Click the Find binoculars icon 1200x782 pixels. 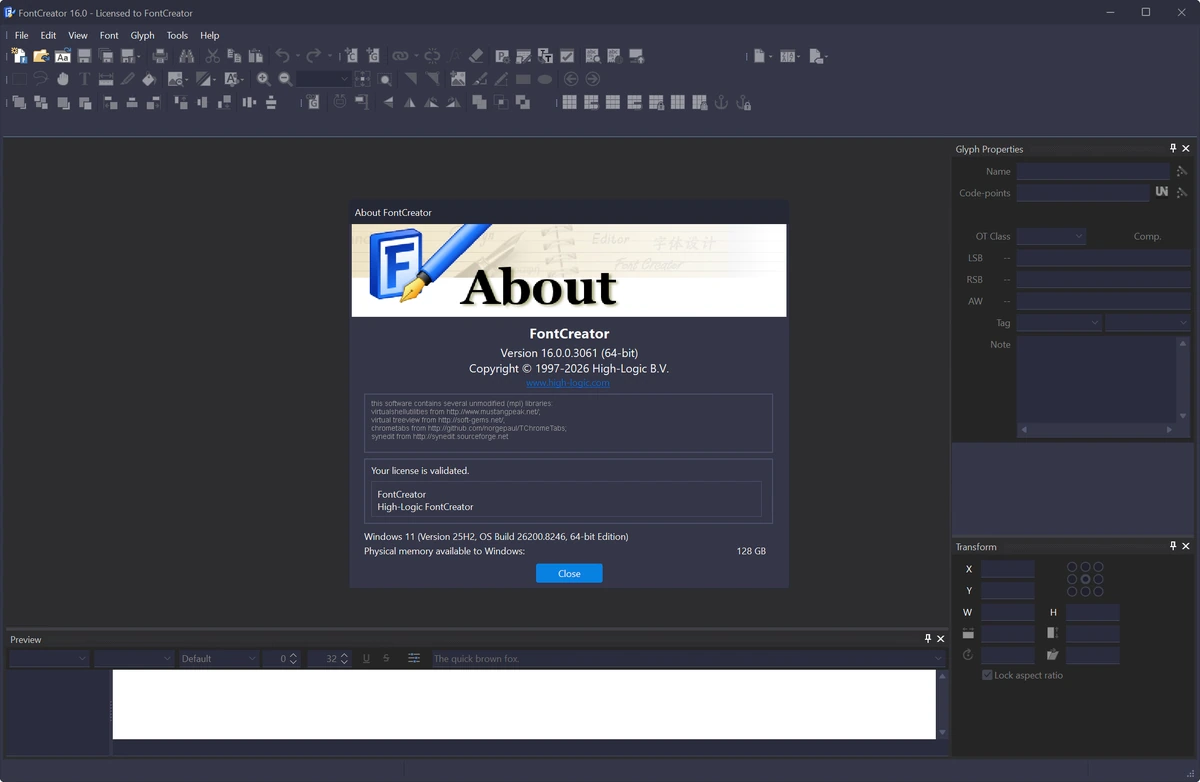pyautogui.click(x=186, y=56)
